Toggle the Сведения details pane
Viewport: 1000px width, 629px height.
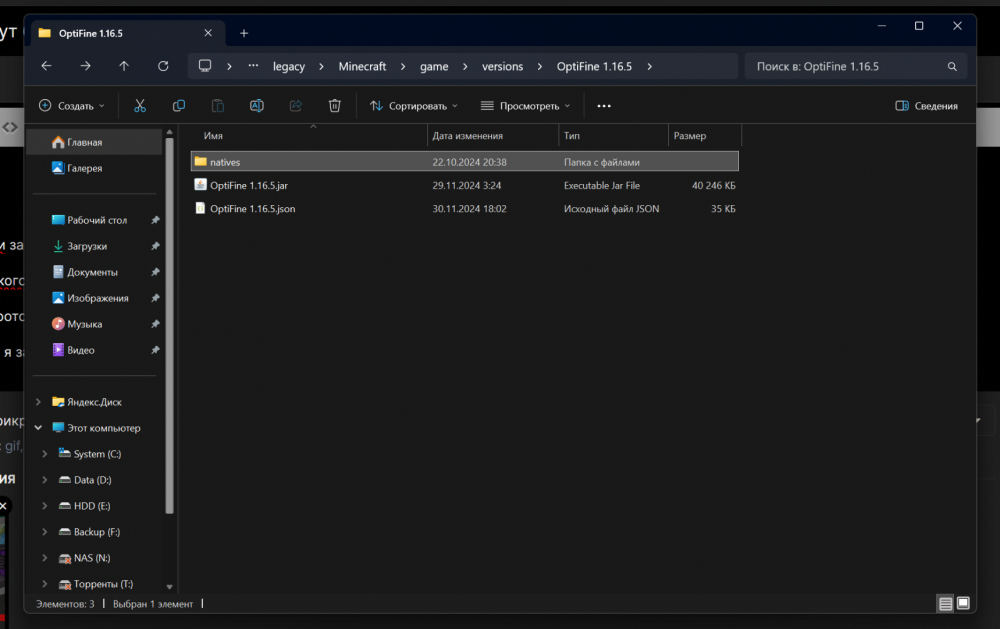926,106
